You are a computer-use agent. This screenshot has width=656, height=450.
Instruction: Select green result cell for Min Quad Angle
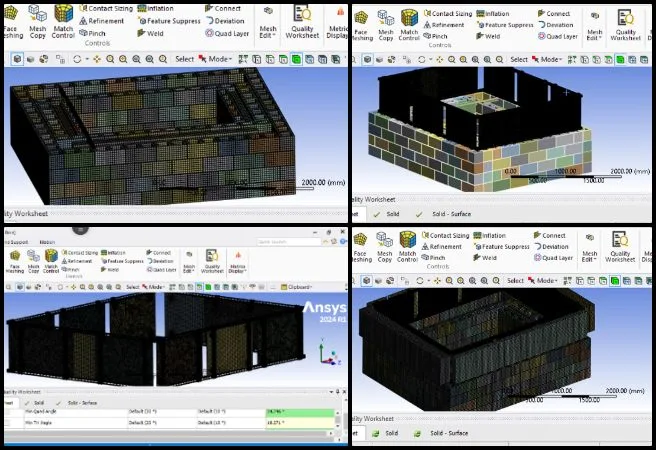pyautogui.click(x=300, y=412)
